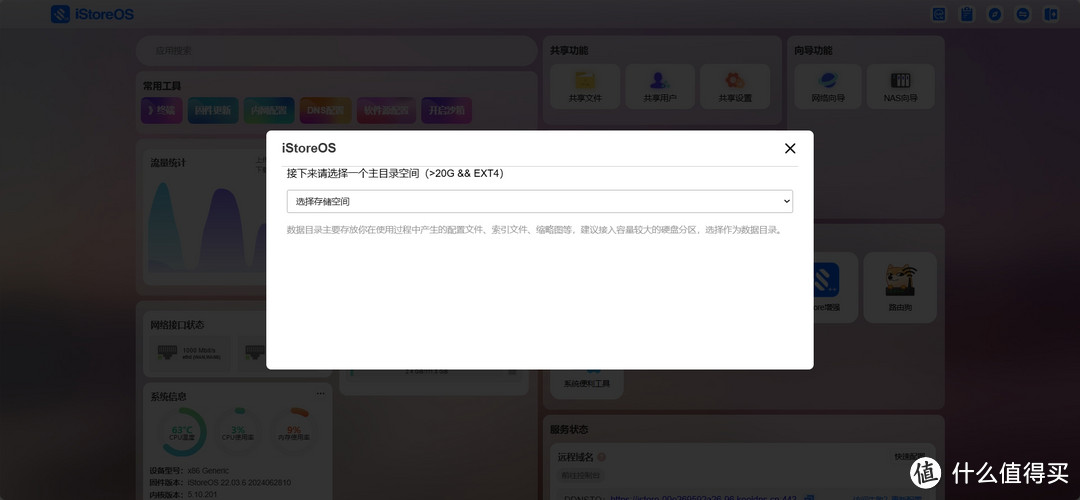Open the 系统便利工具 tile
Viewport: 1080px width, 500px height.
click(x=587, y=383)
